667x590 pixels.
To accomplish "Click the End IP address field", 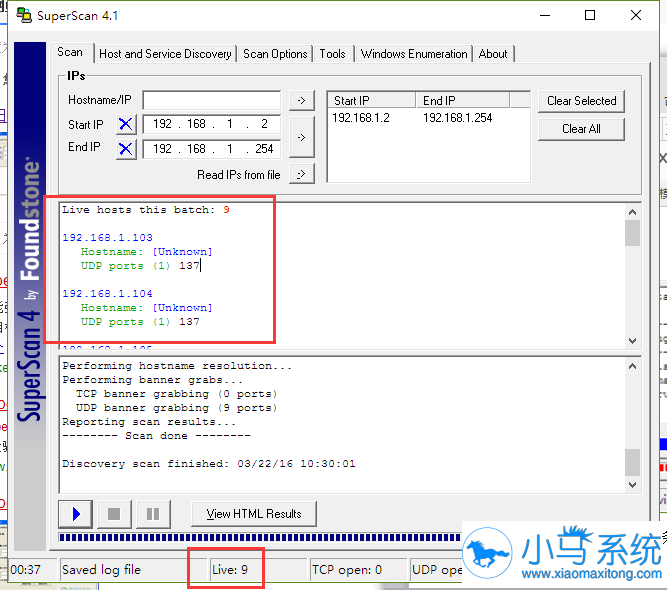I will (x=212, y=149).
